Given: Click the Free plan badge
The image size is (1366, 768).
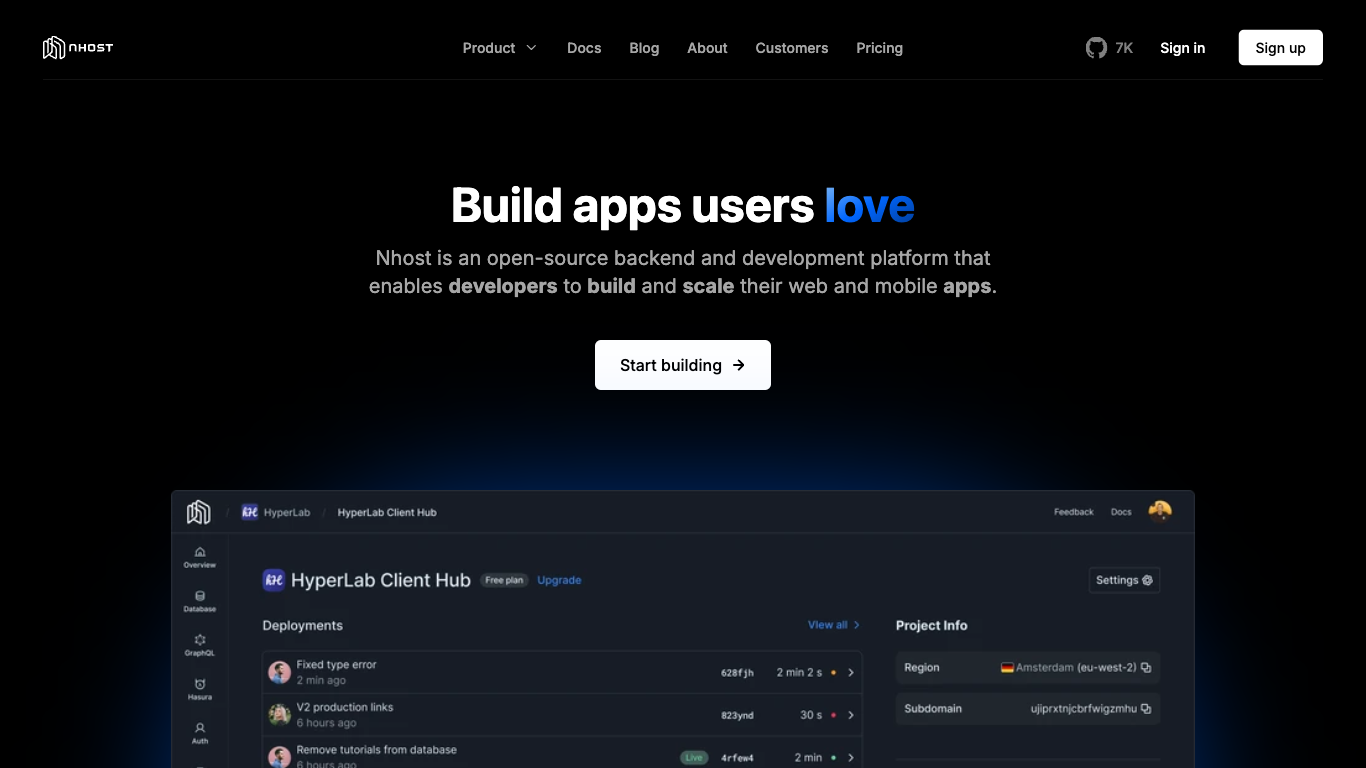Looking at the screenshot, I should (504, 580).
